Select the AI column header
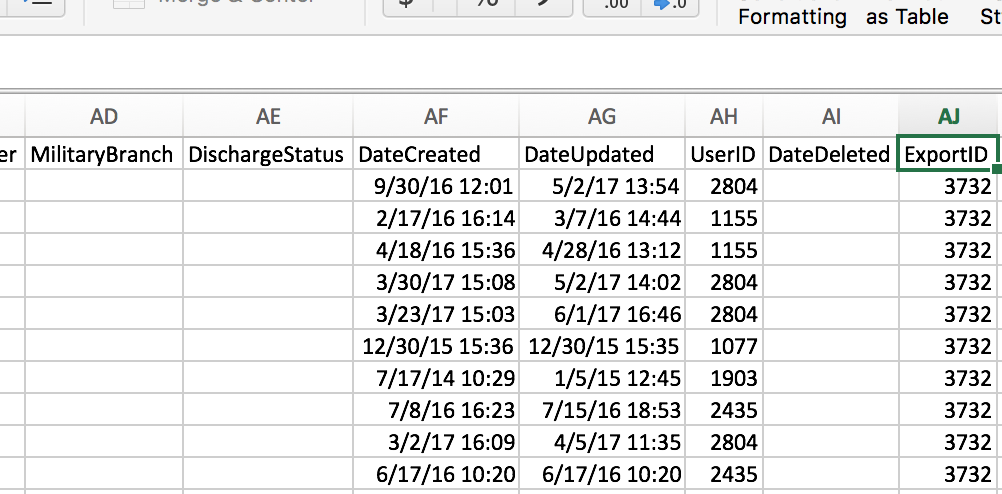Screen dimensions: 1002x494 pyautogui.click(x=831, y=117)
